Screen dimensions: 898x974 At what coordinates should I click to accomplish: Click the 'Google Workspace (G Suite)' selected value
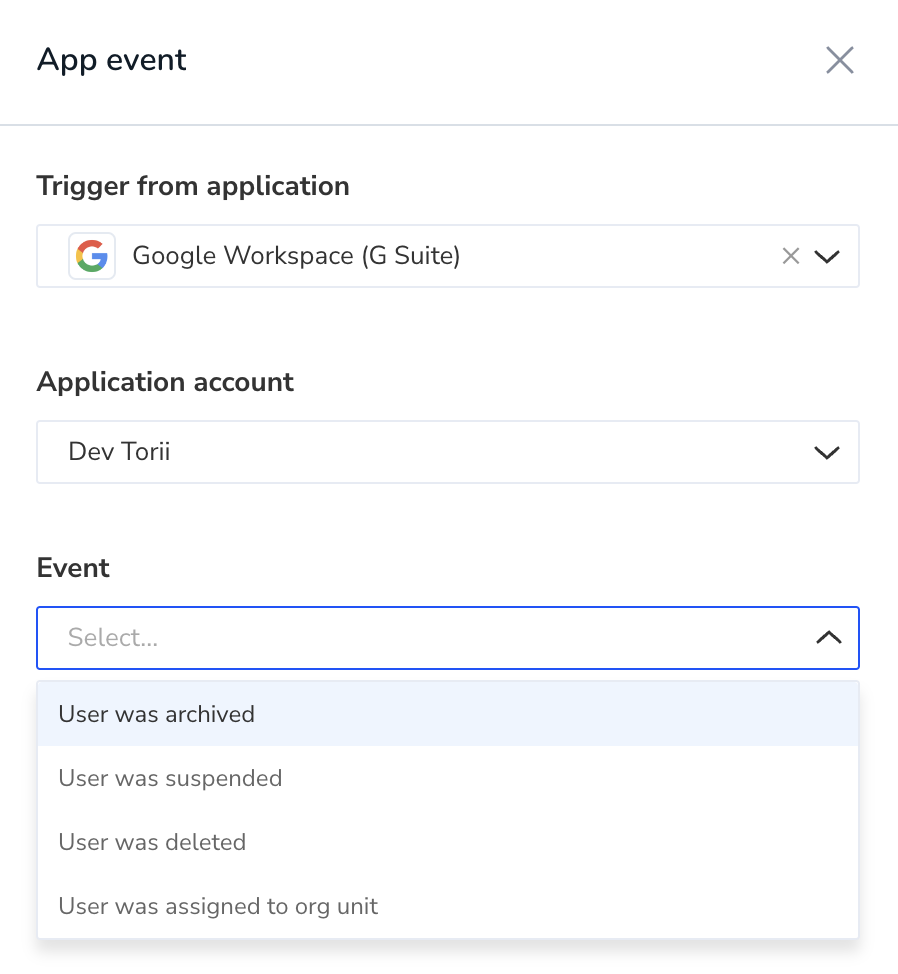pyautogui.click(x=296, y=256)
